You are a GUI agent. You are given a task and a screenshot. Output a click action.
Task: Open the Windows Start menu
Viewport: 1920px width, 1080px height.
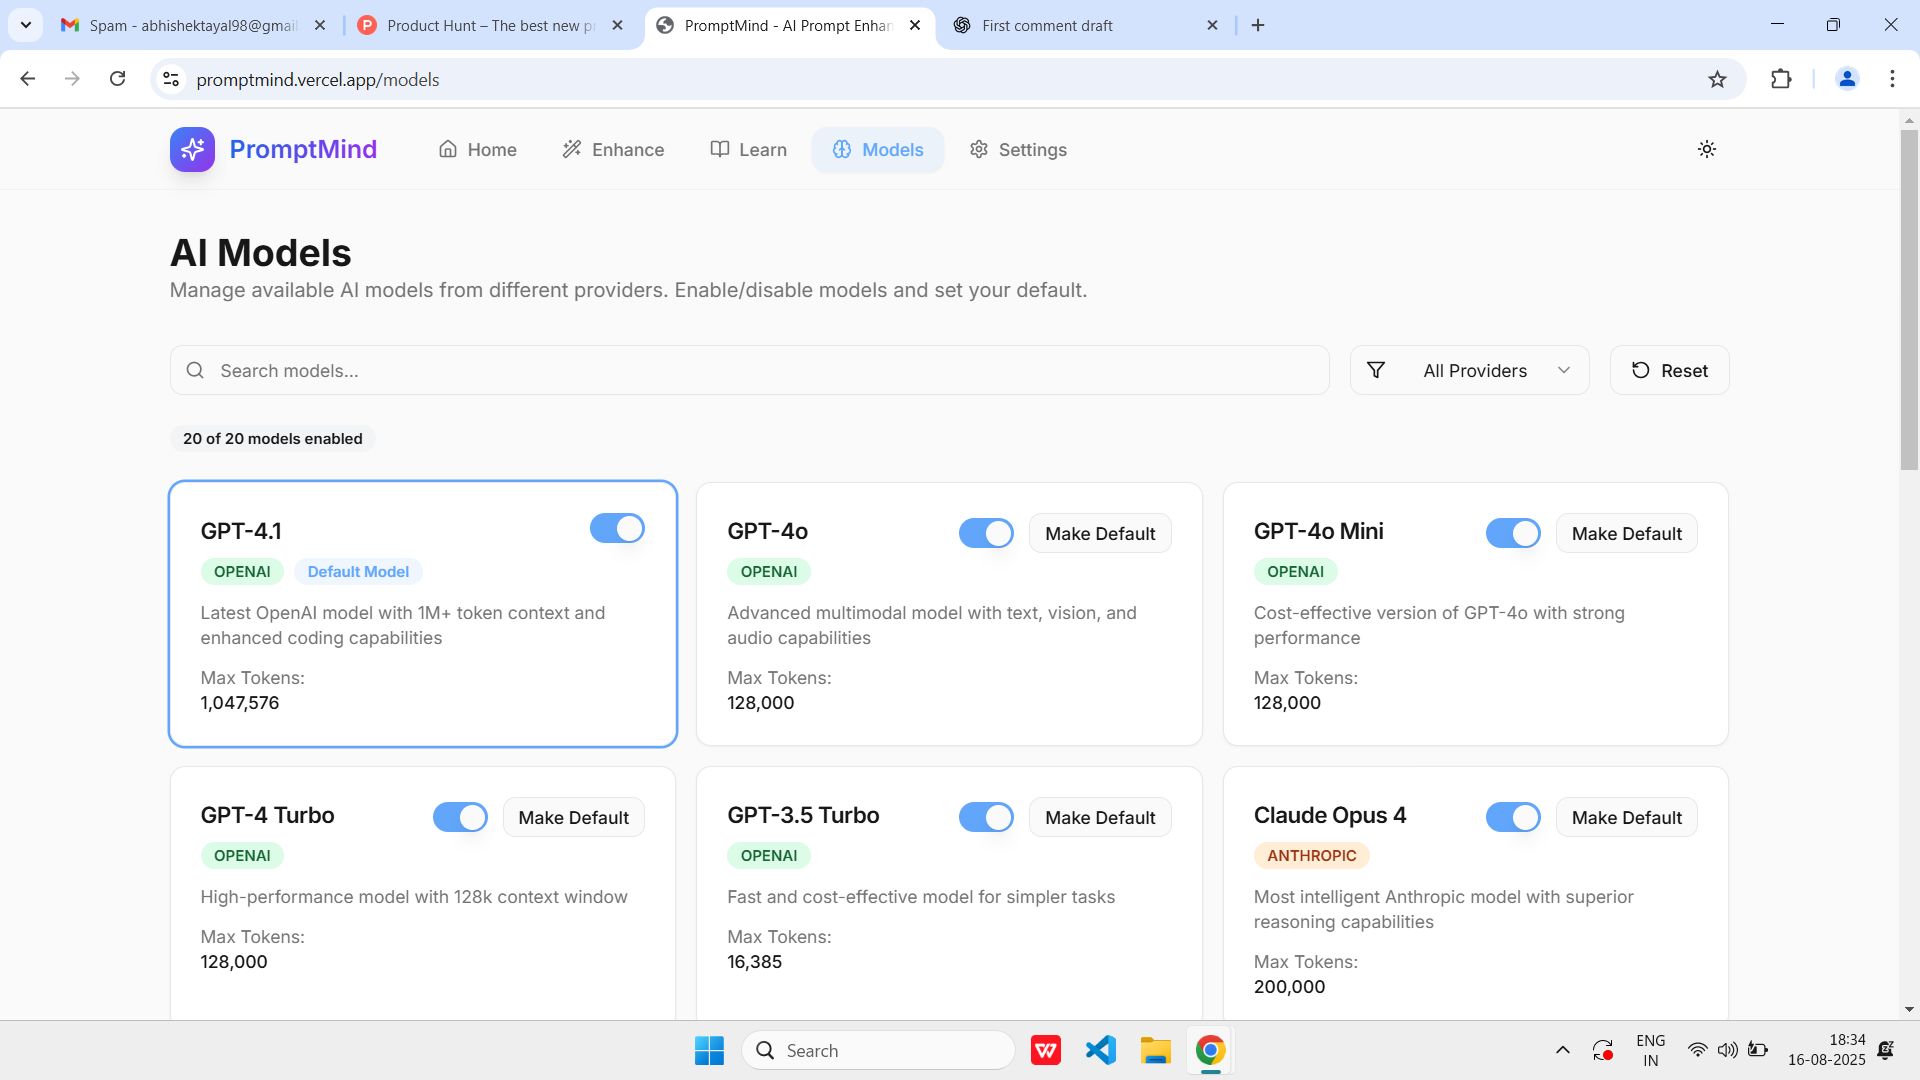[x=709, y=1050]
